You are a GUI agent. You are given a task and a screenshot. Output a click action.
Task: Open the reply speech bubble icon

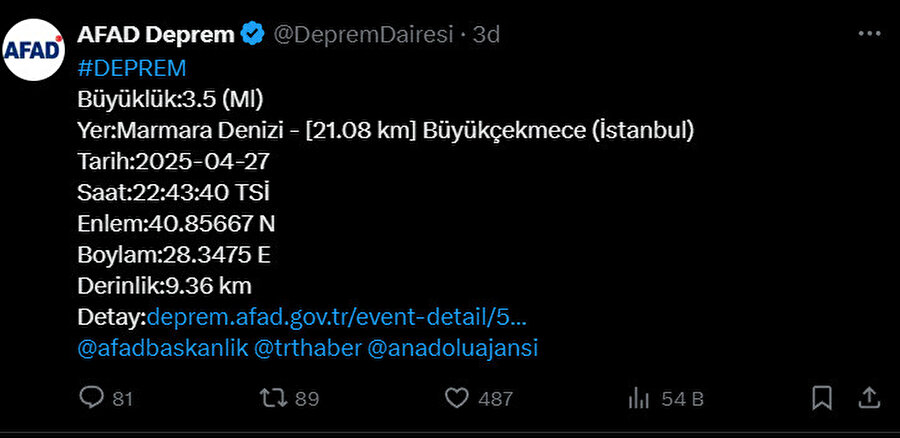click(91, 397)
